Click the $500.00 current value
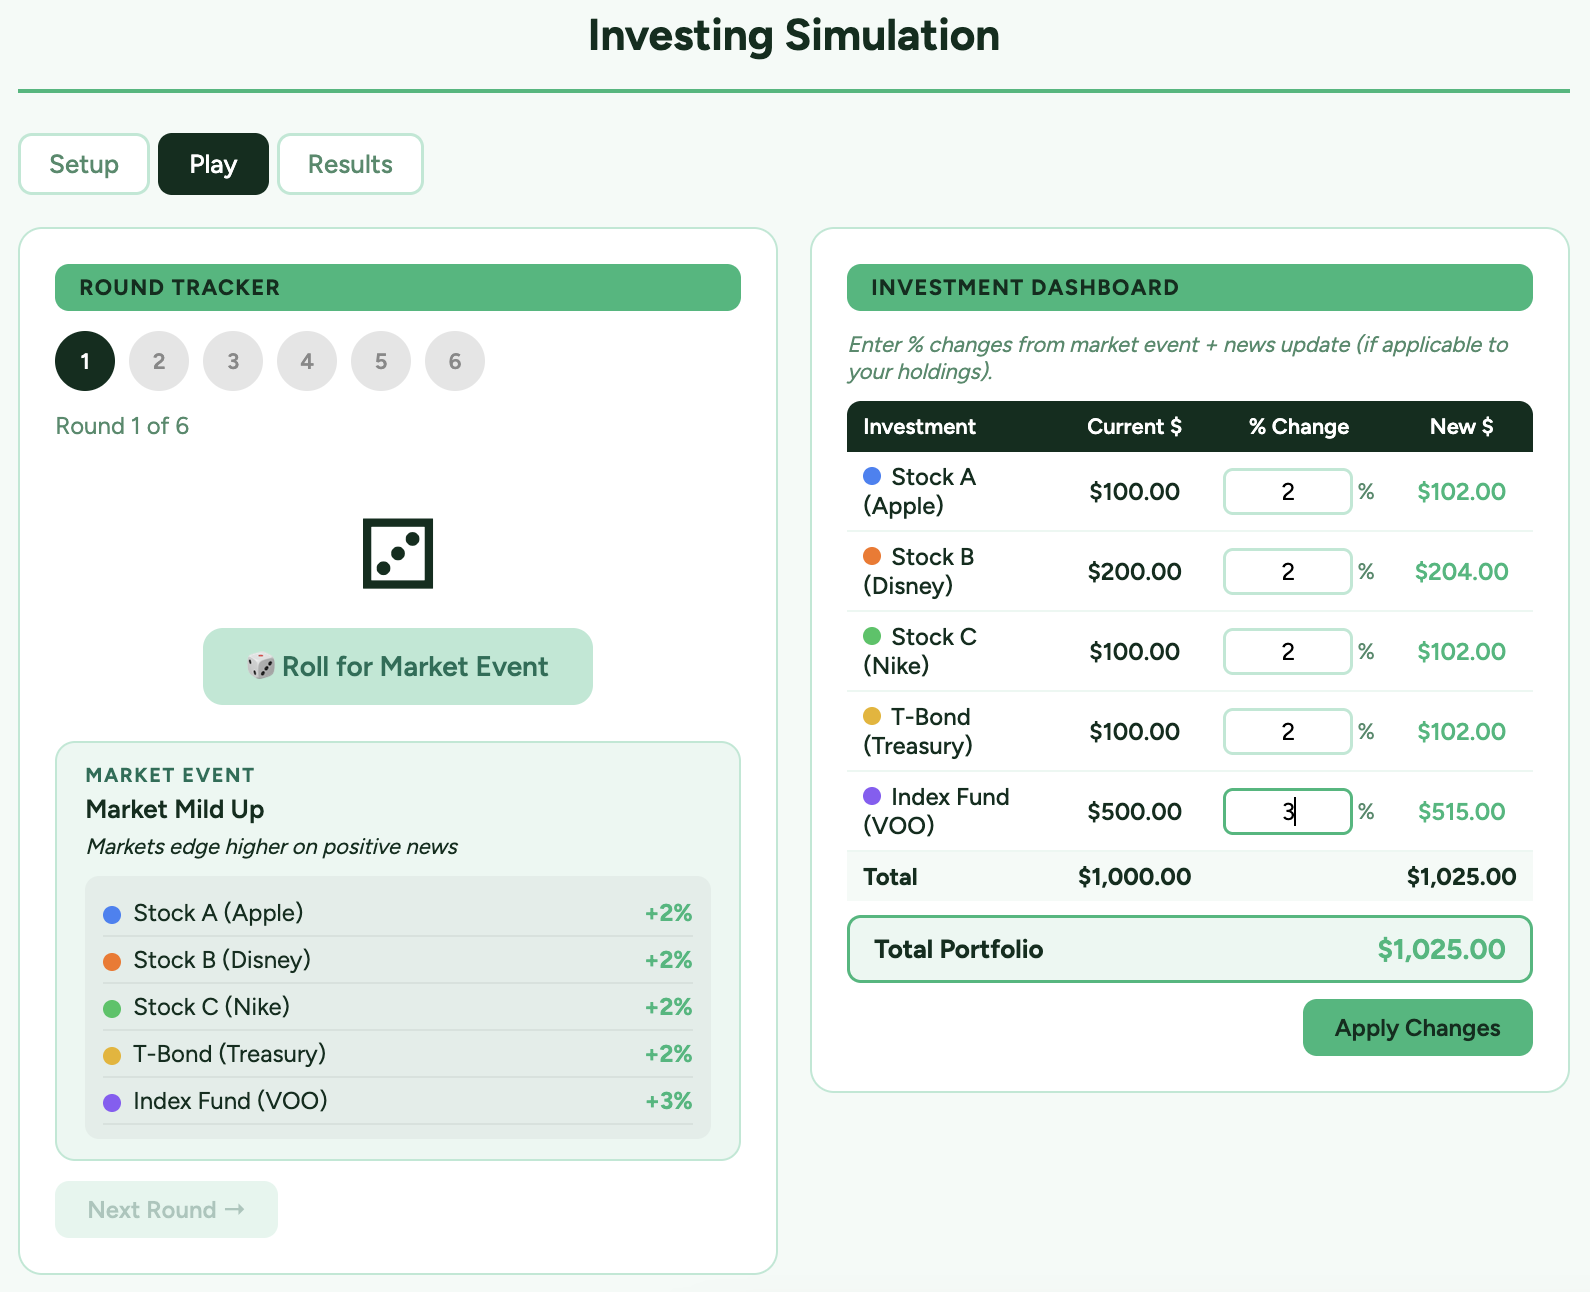 [1134, 811]
